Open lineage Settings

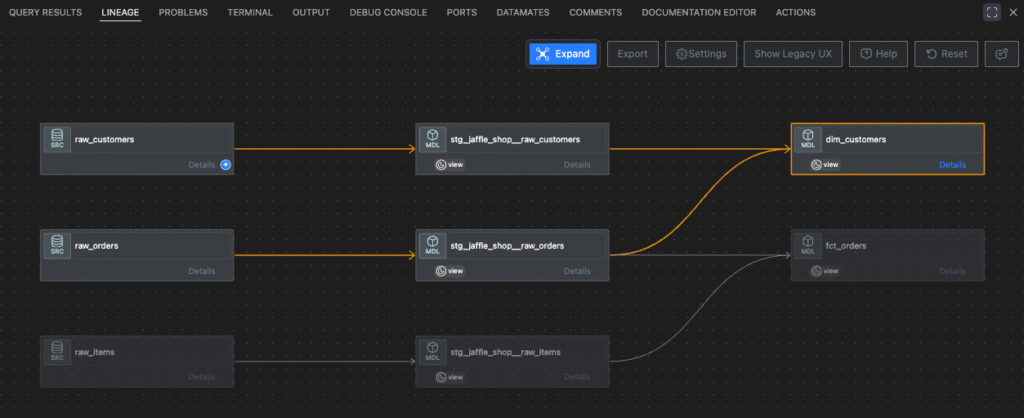[701, 54]
